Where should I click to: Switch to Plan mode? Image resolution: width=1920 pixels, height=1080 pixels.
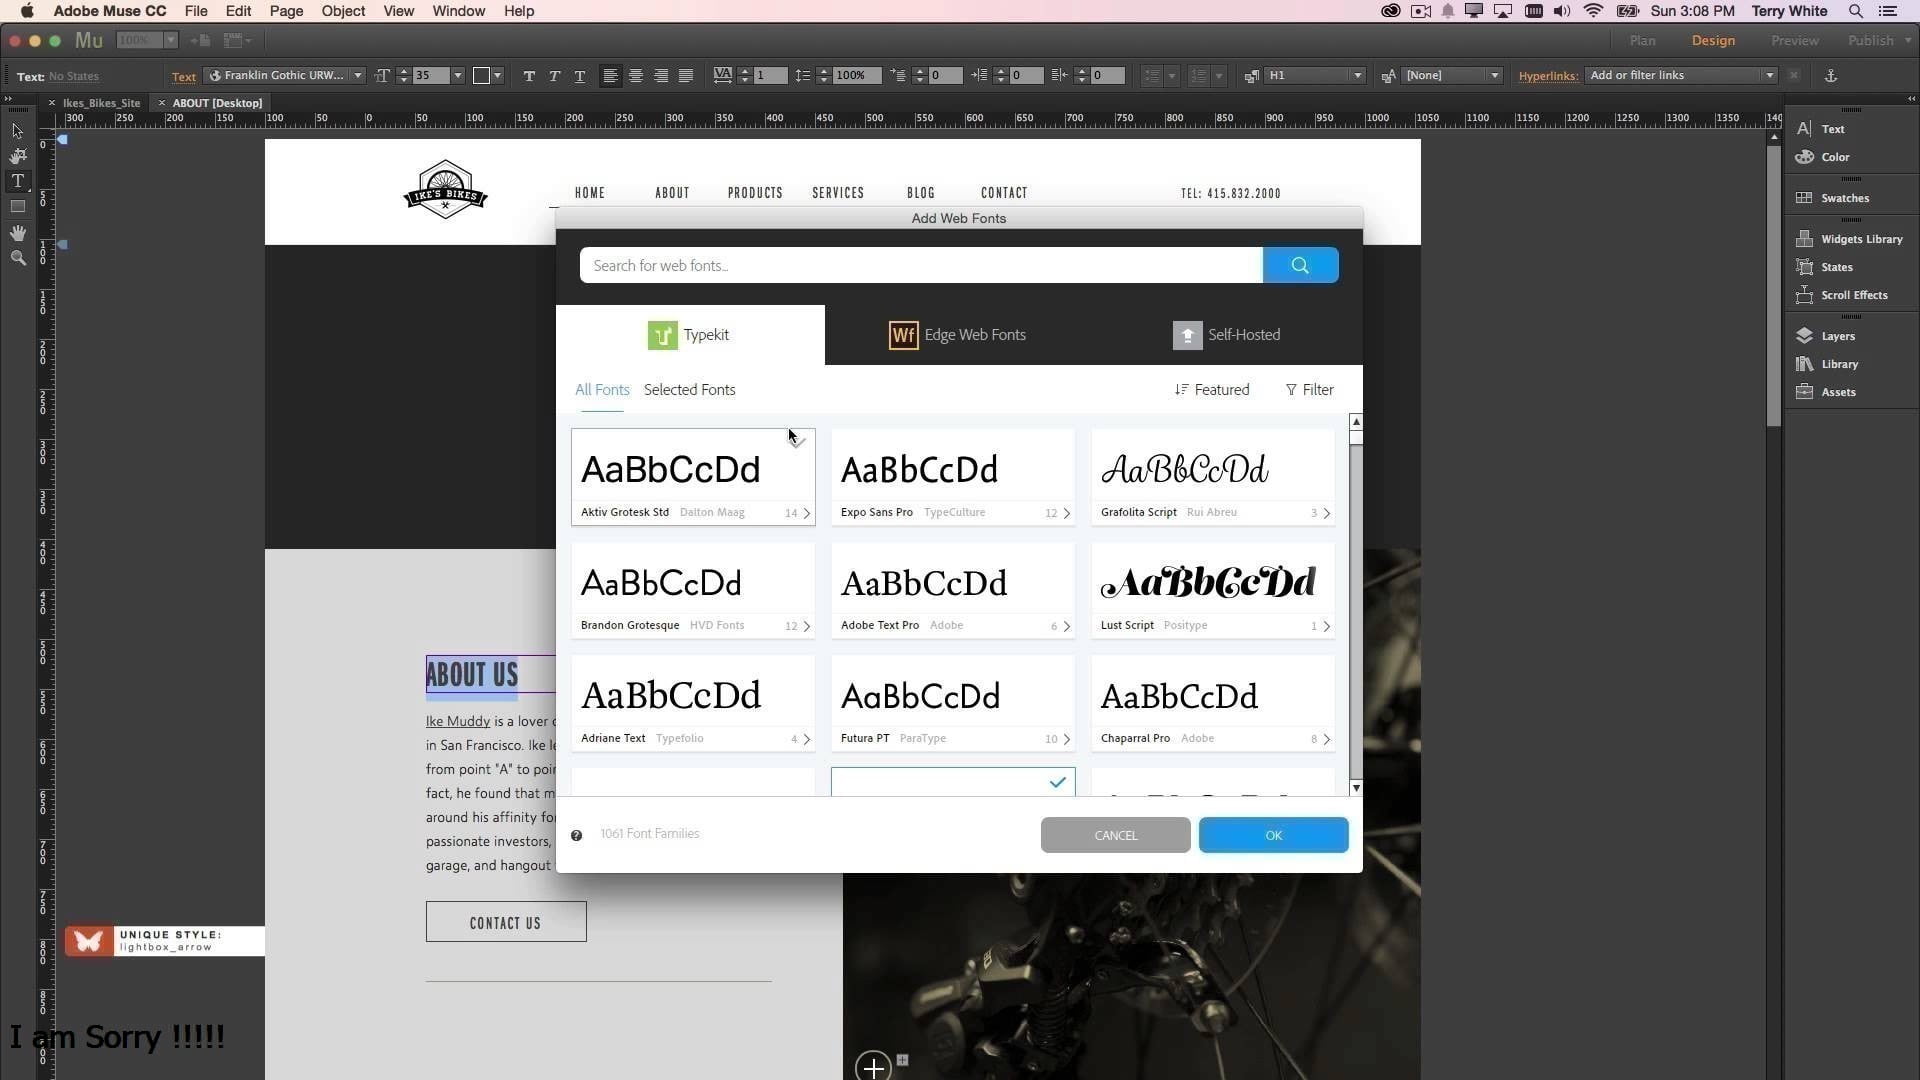[x=1642, y=41]
